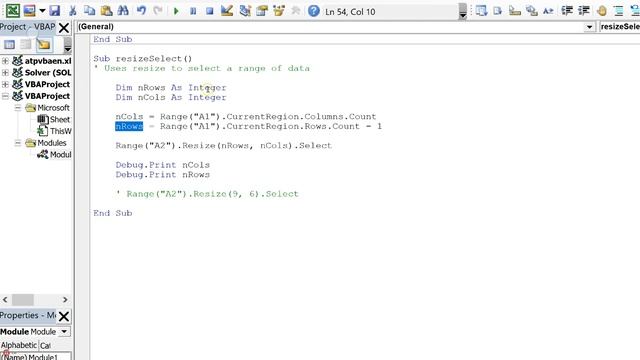Click the 'Debug.Print nCols' line
640x360 pixels.
click(162, 165)
